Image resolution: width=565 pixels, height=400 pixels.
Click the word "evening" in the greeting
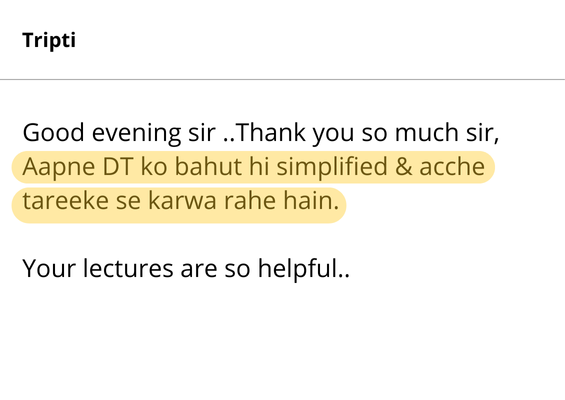click(136, 133)
